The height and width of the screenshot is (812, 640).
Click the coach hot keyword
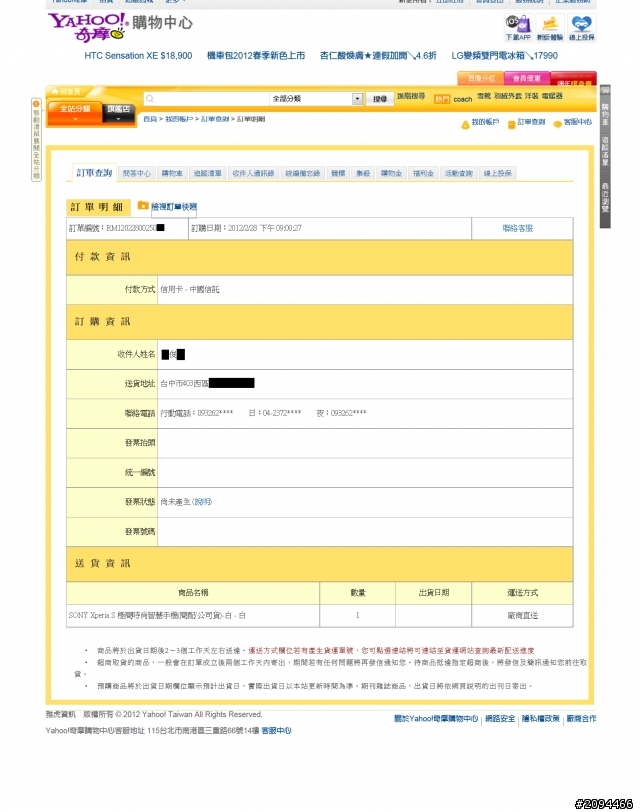point(462,99)
